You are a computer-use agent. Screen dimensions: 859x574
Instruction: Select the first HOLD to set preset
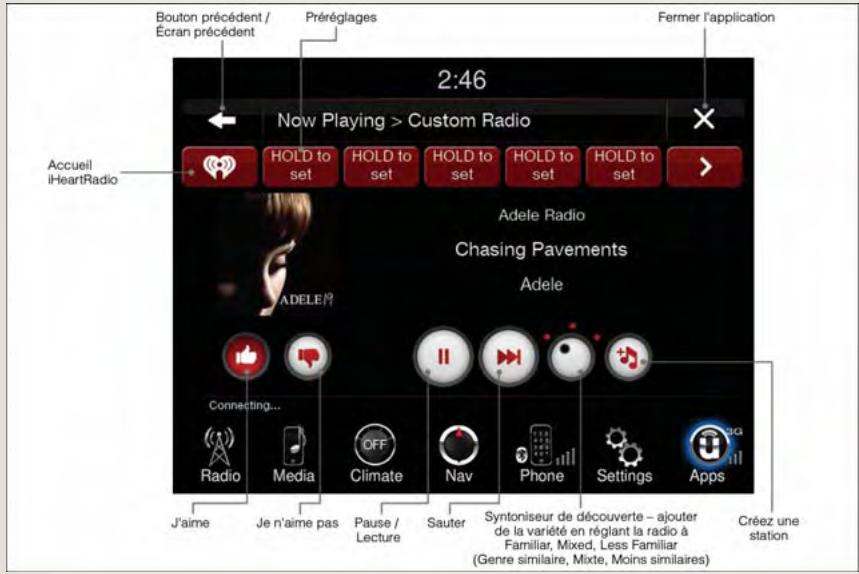click(300, 167)
